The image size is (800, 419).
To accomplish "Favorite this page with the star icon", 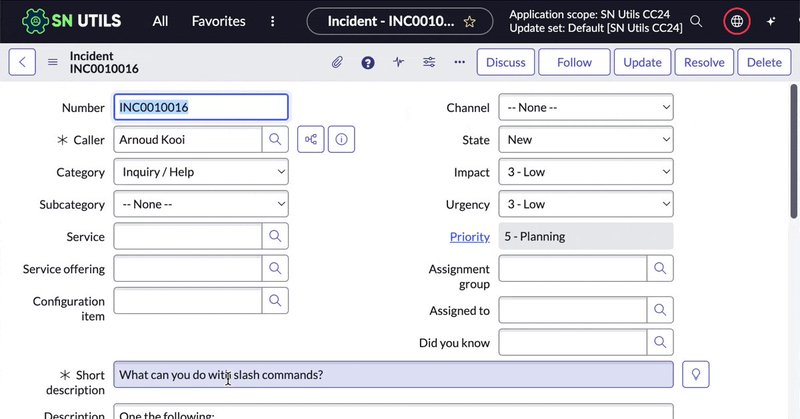I will coord(469,21).
